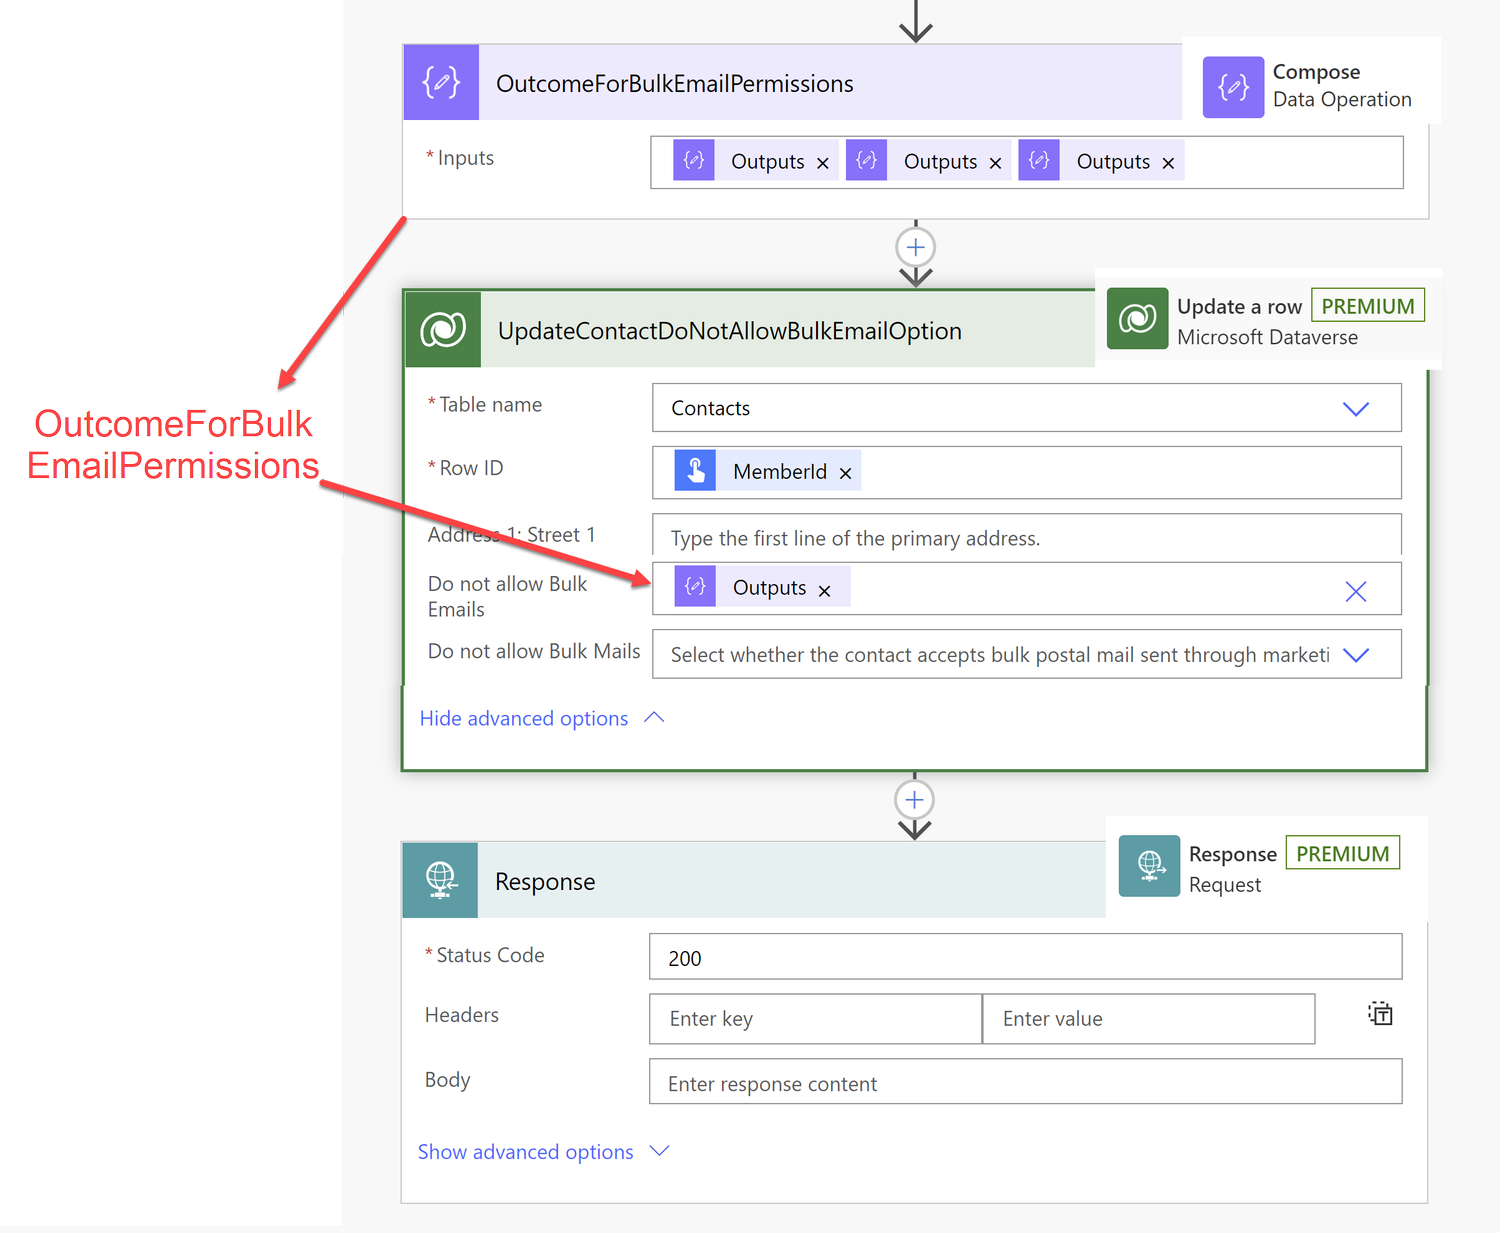Click the Response Request connector icon
Screen dimensions: 1500x1233
click(x=1149, y=866)
